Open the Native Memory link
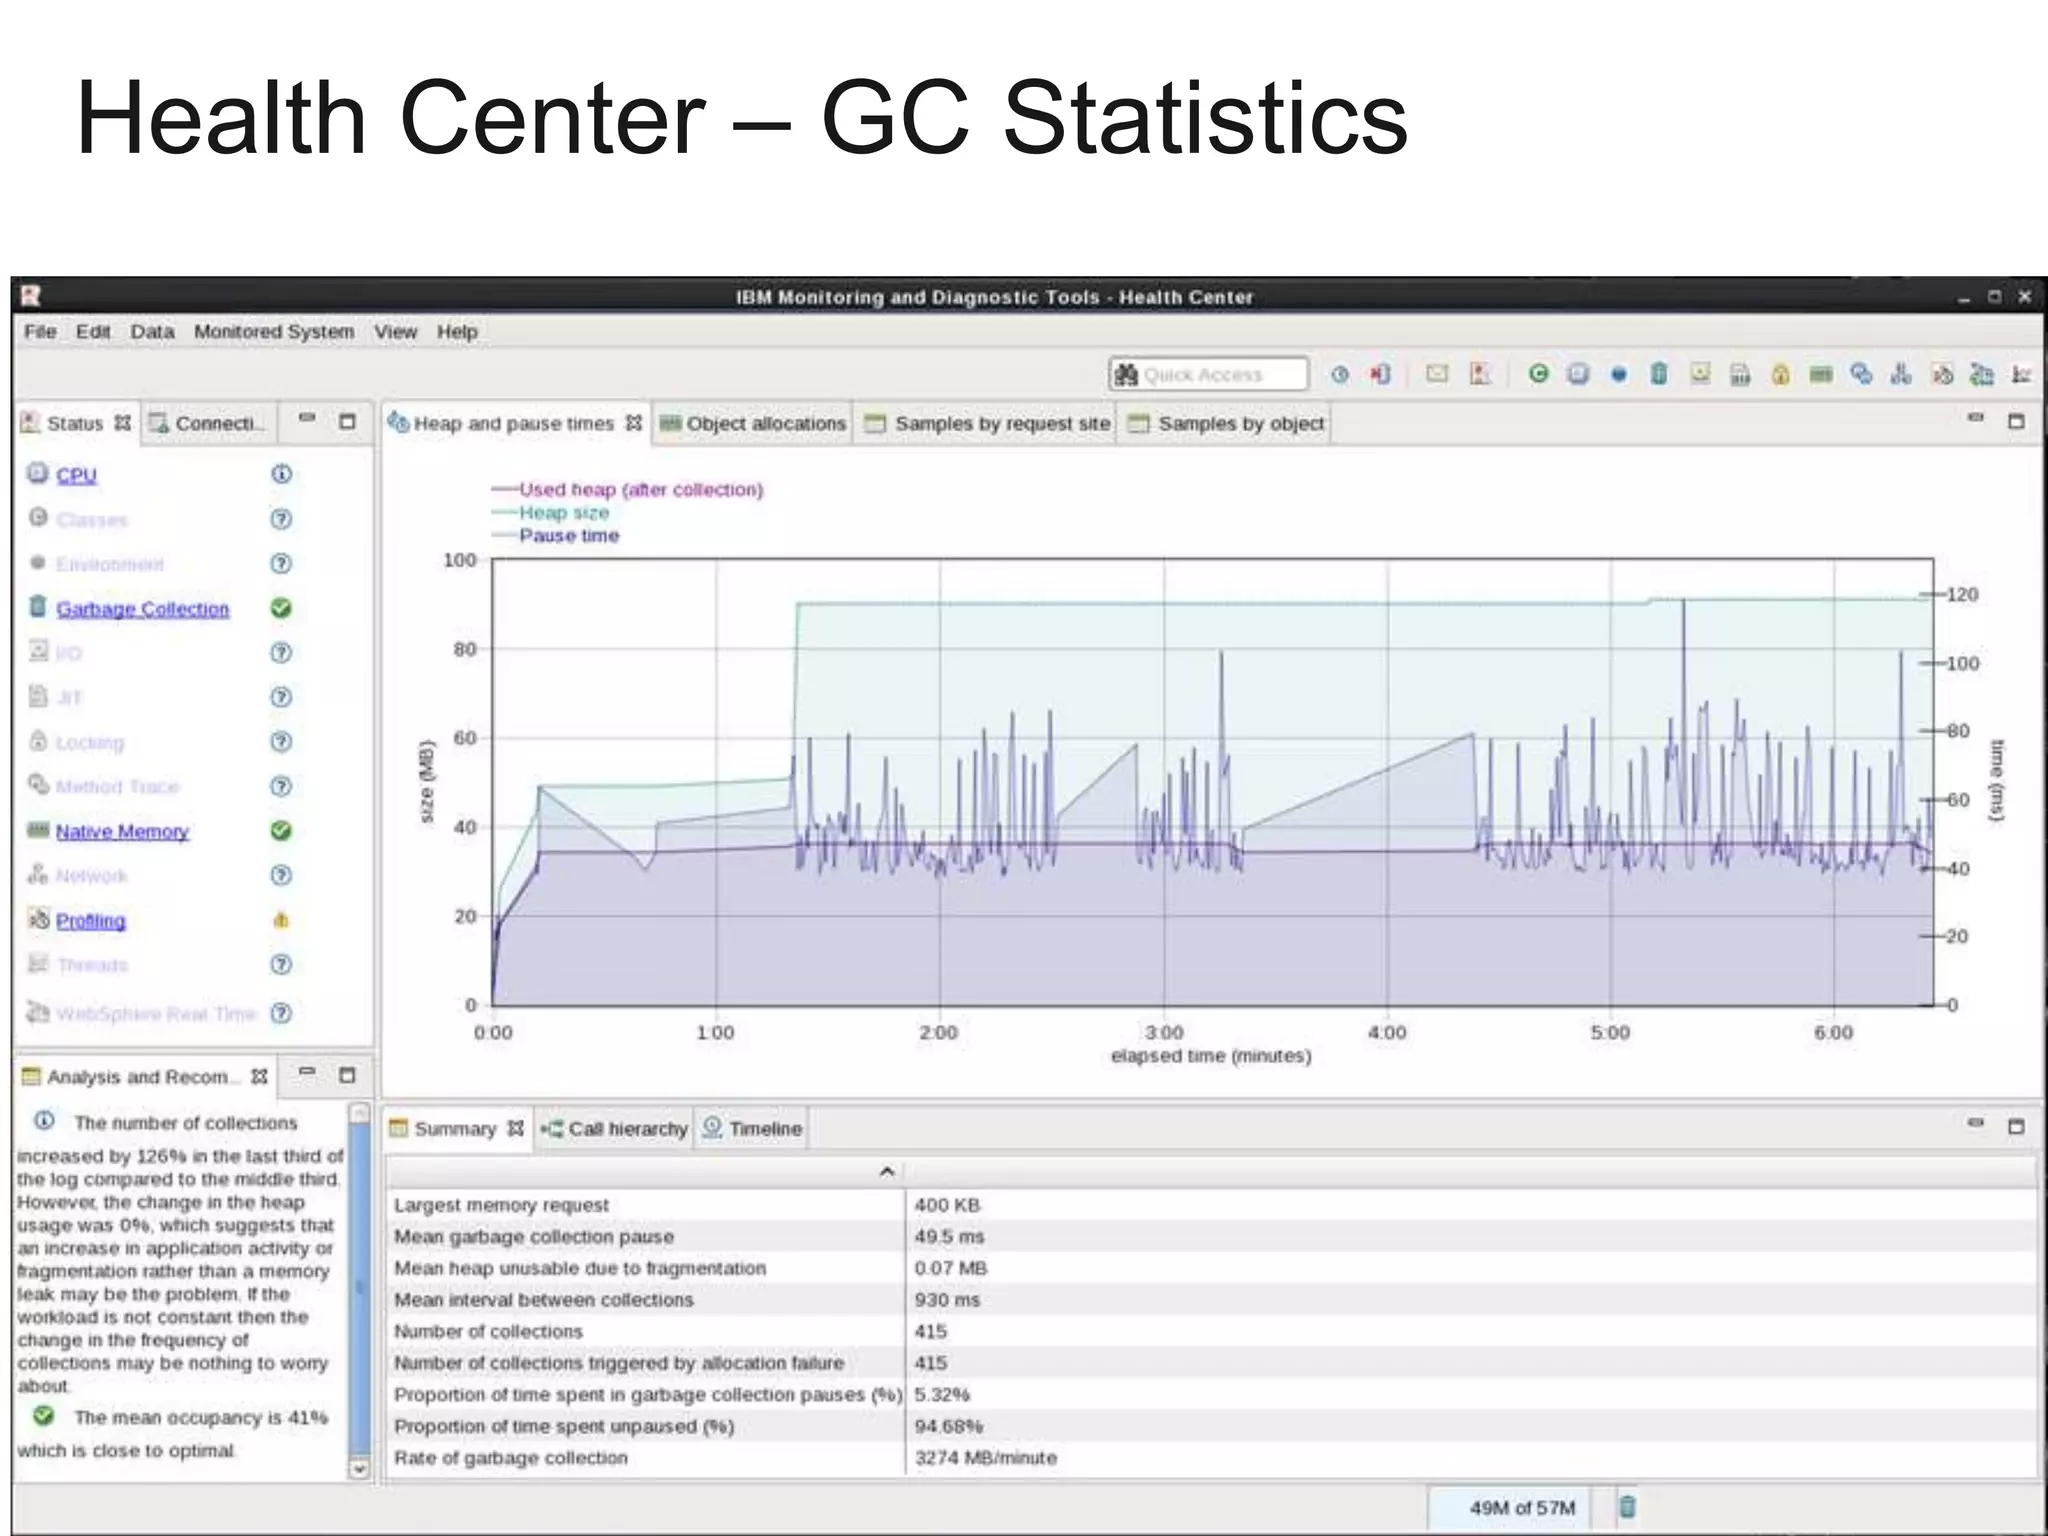Screen dimensions: 2048x1536 (122, 831)
